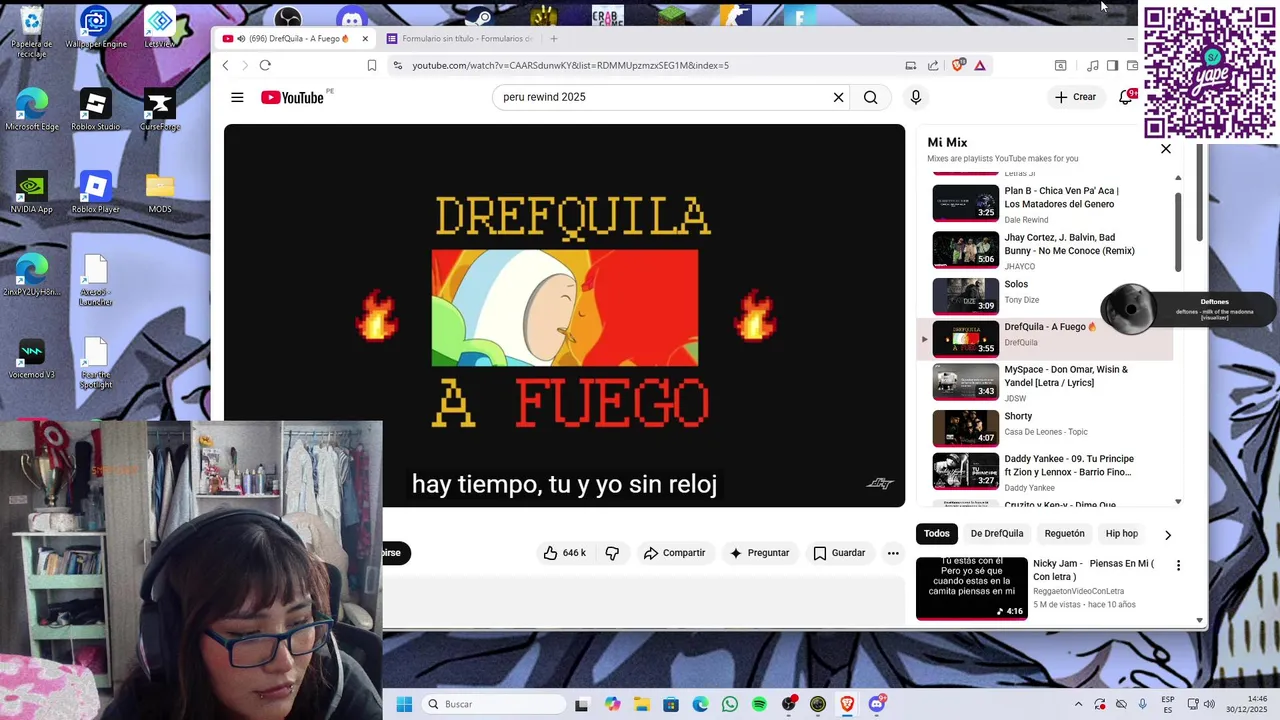Open the NVIDIA App desktop icon
Screen dimensions: 1280x720
pos(31,193)
